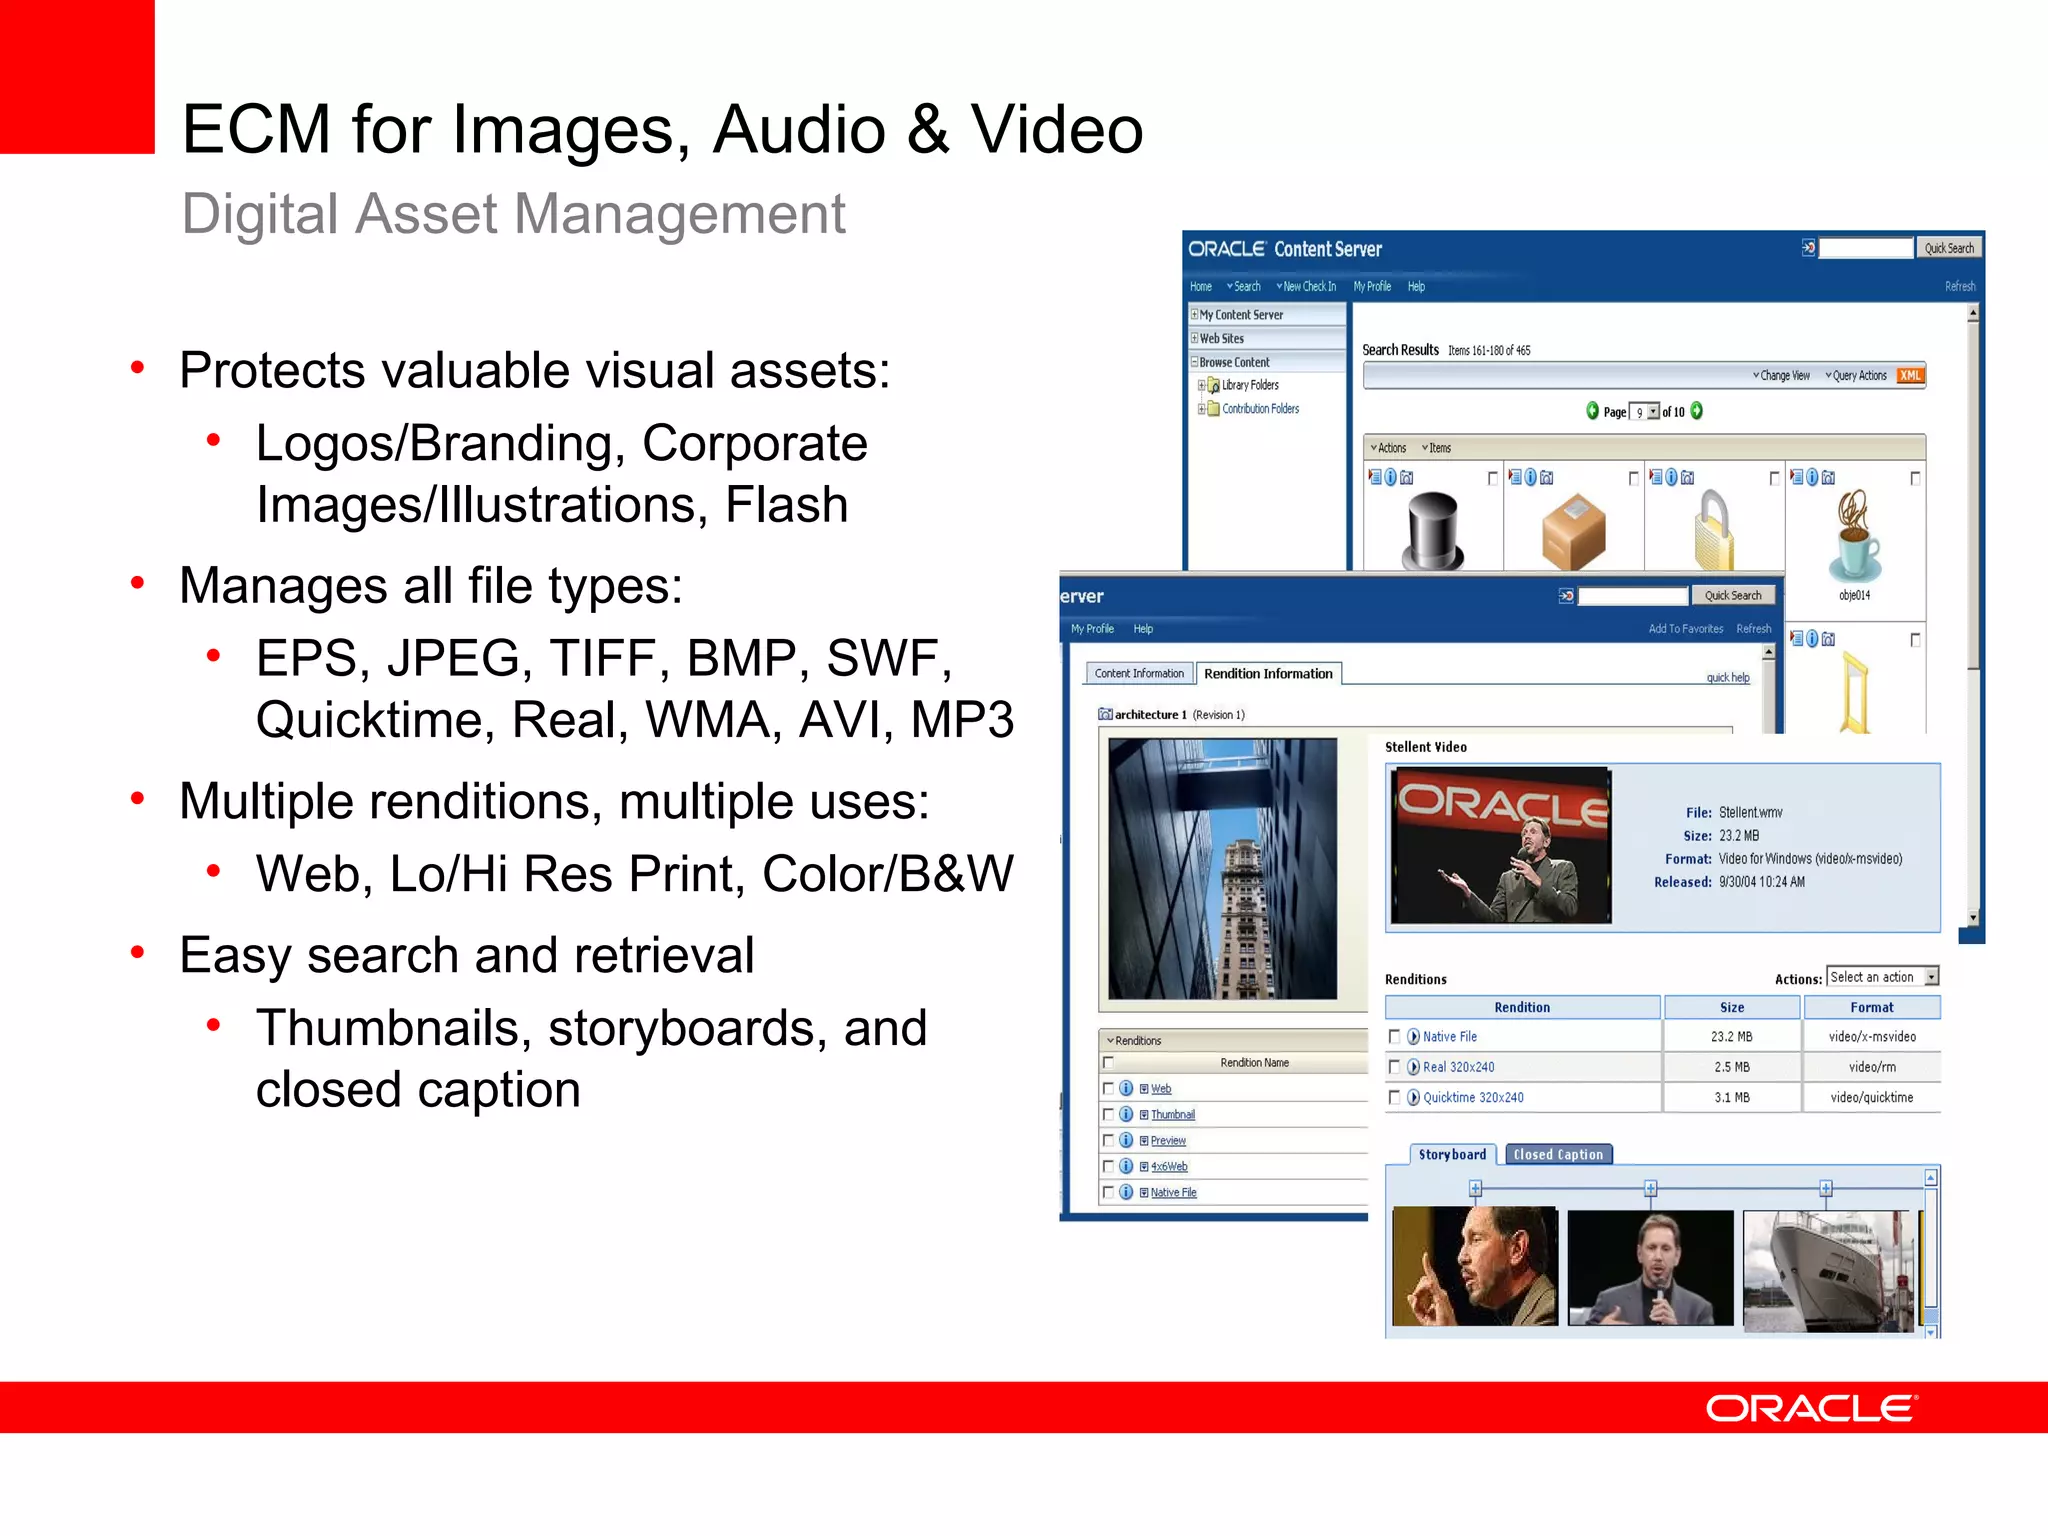Open the quick help link
The image size is (2048, 1536).
coord(1728,678)
